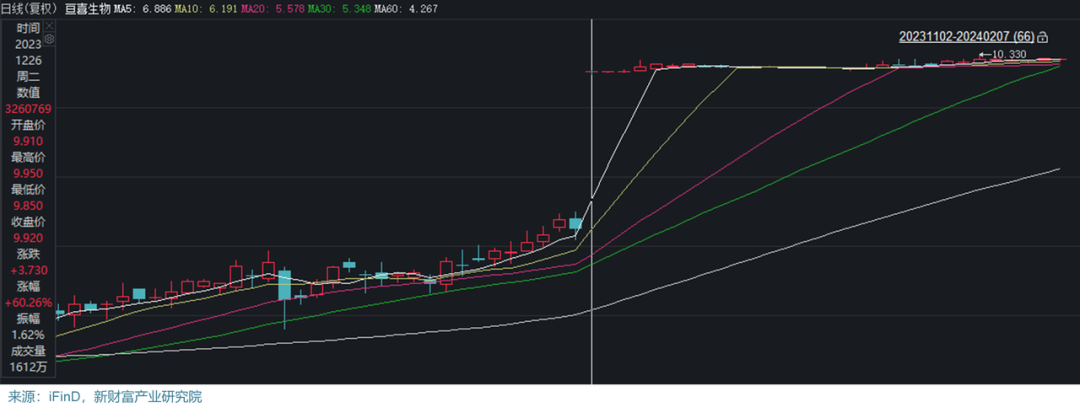Click the 日线(复权) period label

pos(29,9)
